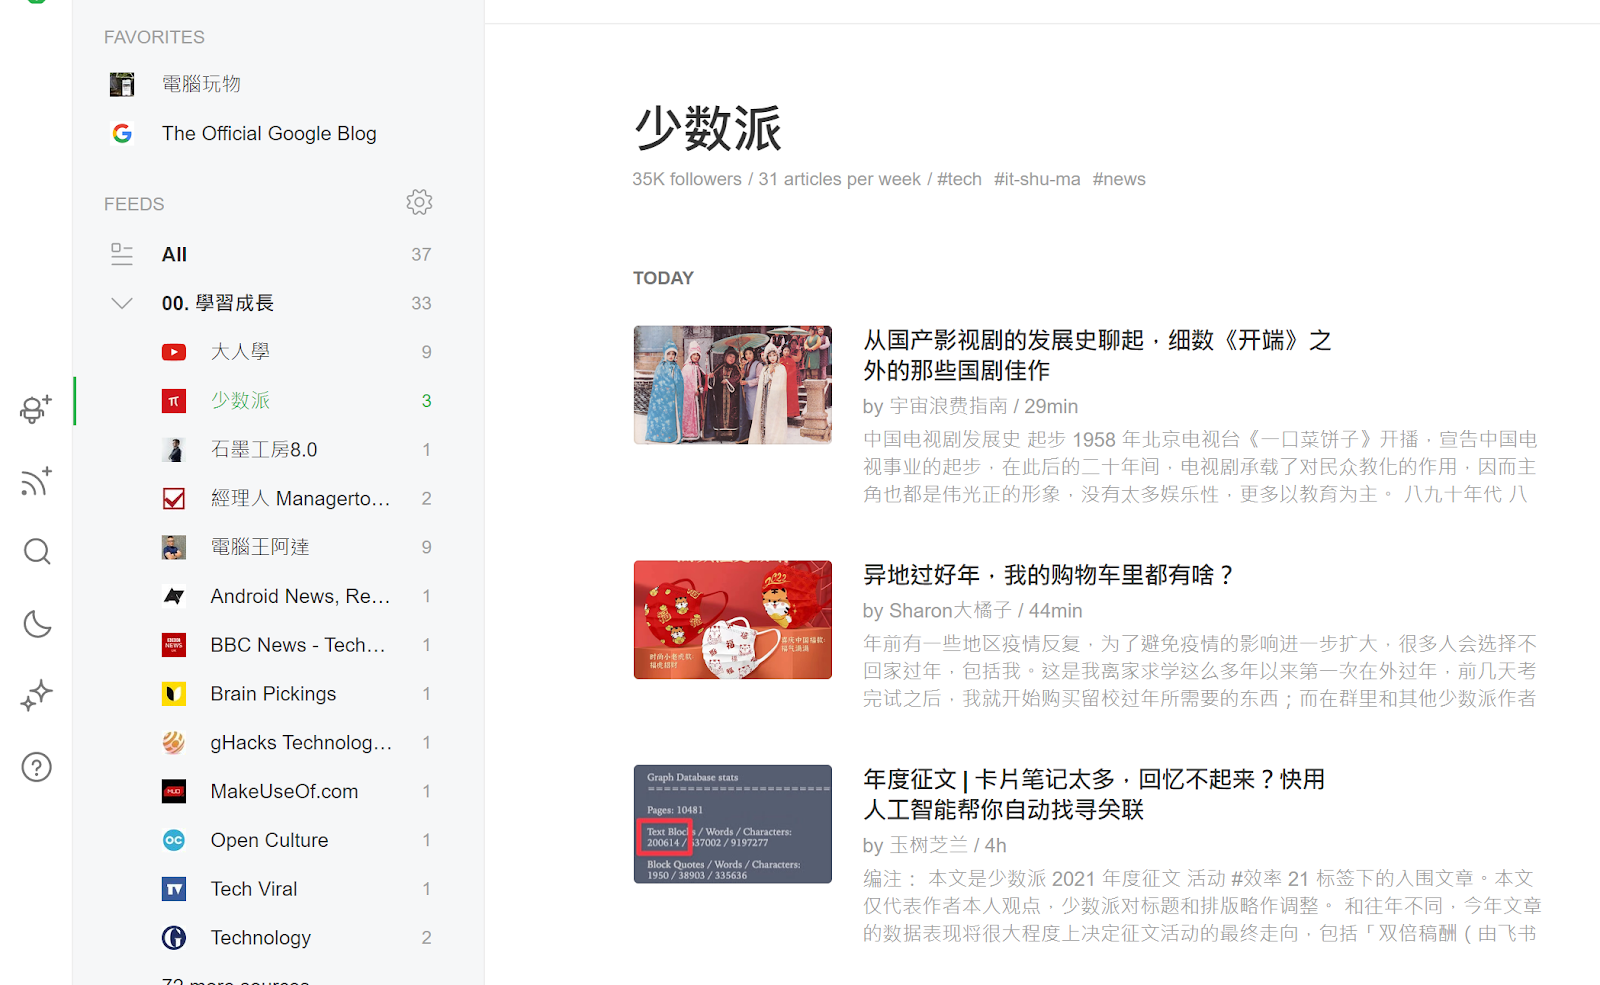Click the Tech Viral feed icon
The width and height of the screenshot is (1600, 985).
click(x=174, y=889)
